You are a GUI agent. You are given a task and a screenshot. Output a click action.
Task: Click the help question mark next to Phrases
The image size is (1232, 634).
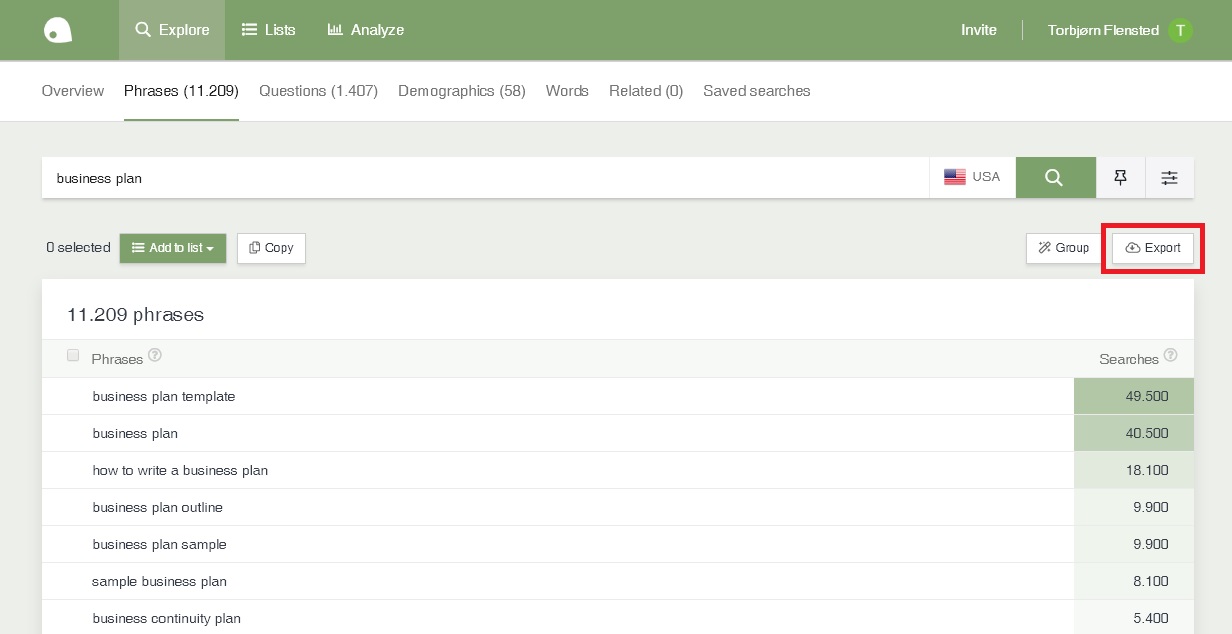click(x=155, y=354)
